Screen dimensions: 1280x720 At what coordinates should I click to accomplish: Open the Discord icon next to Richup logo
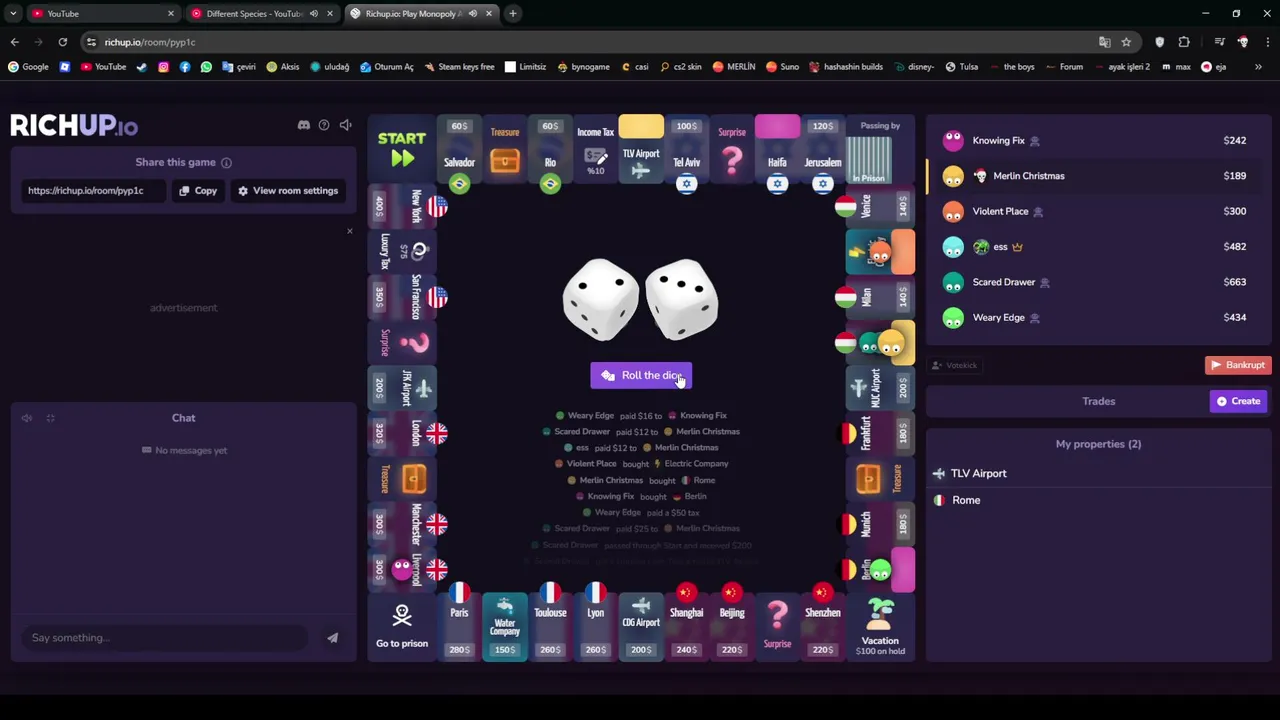(304, 125)
